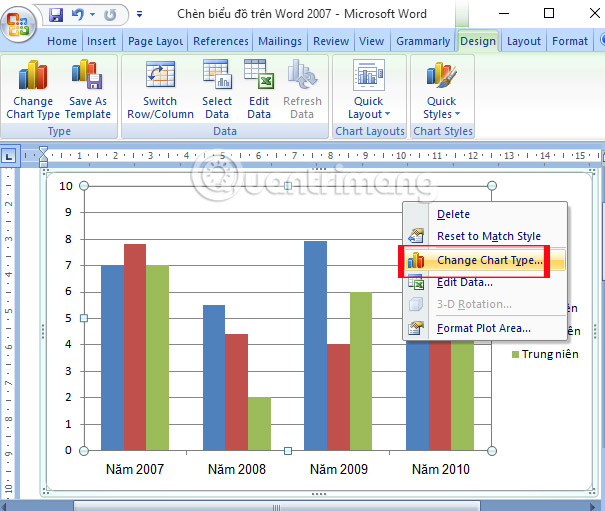This screenshot has height=511, width=605.
Task: Go to the References tab
Action: pyautogui.click(x=221, y=41)
